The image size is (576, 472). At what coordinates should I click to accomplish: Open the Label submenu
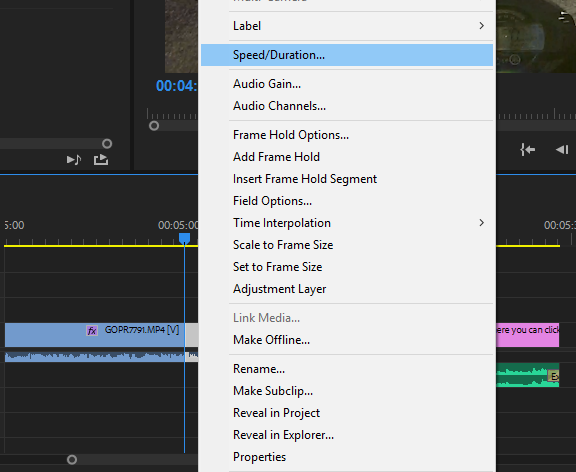(347, 26)
